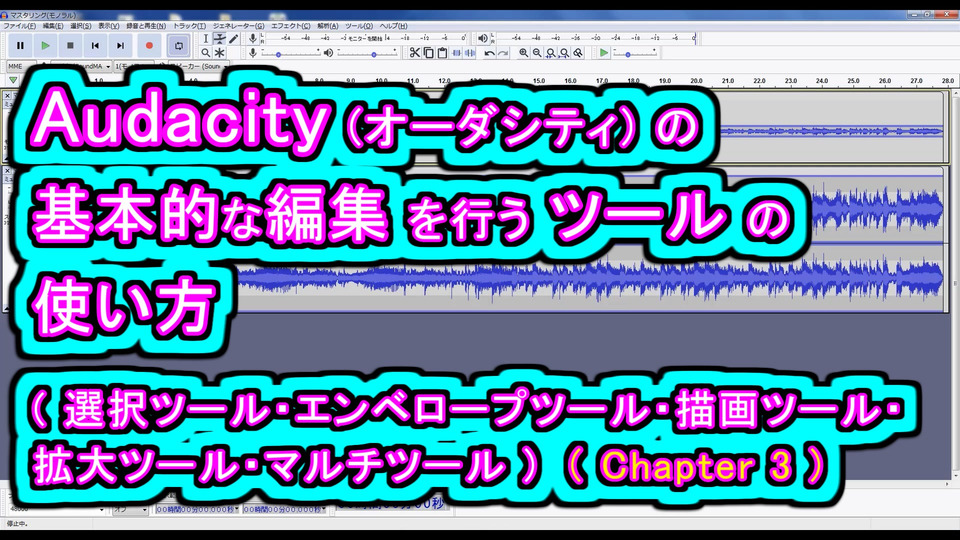Image resolution: width=960 pixels, height=540 pixels.
Task: Skip to start of the project
Action: pyautogui.click(x=96, y=45)
